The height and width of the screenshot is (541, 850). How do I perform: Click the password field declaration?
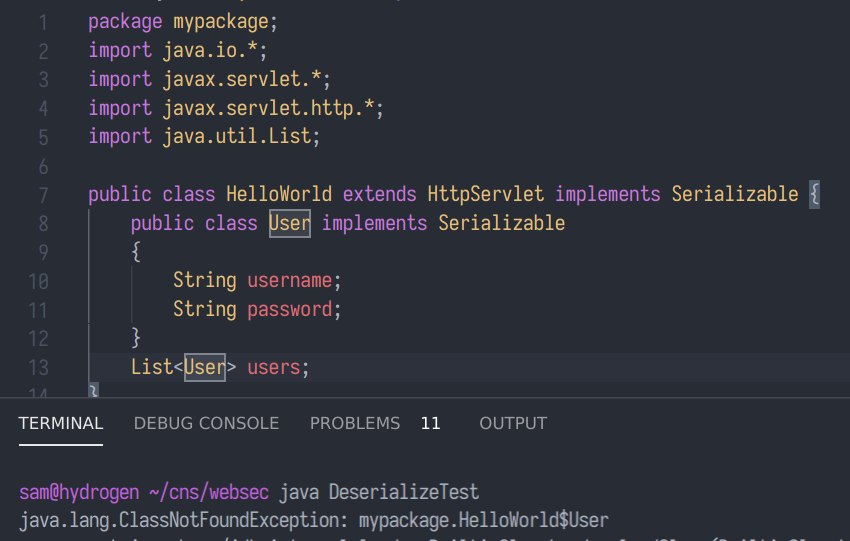[290, 309]
